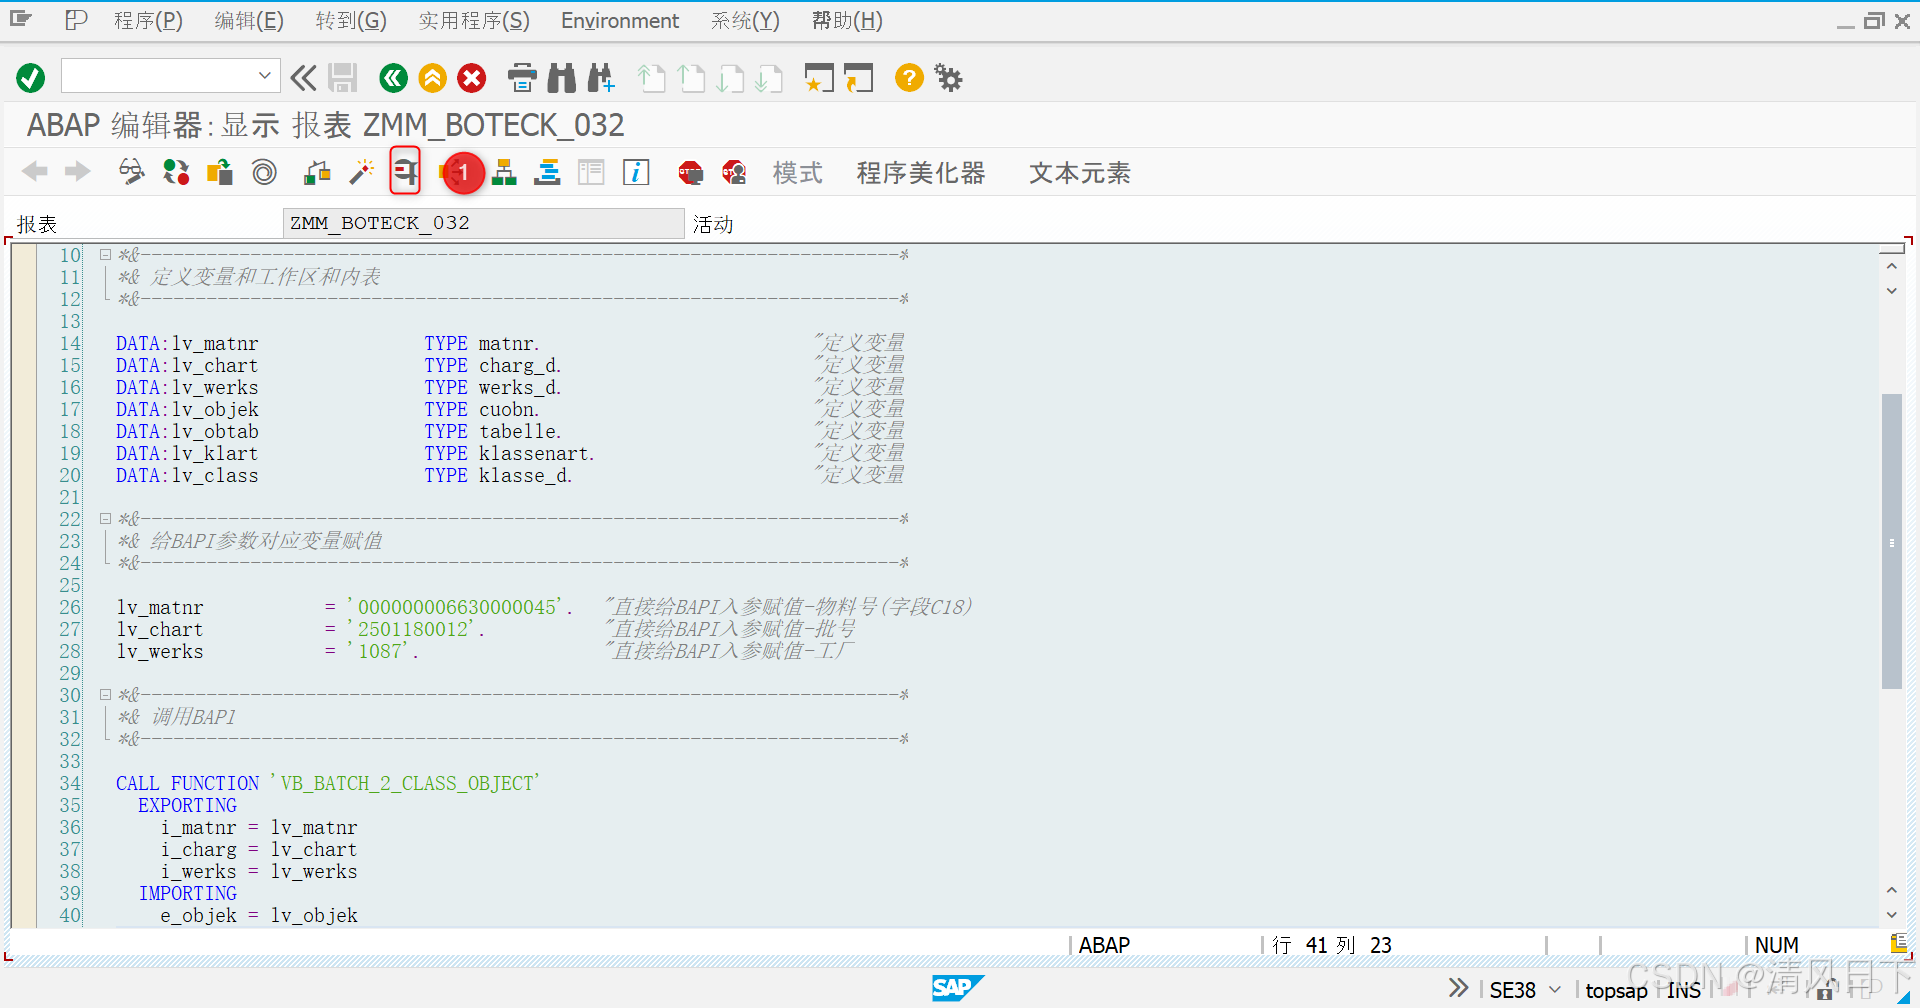Viewport: 1920px width, 1008px height.
Task: Save the program with the disk icon
Action: (x=343, y=77)
